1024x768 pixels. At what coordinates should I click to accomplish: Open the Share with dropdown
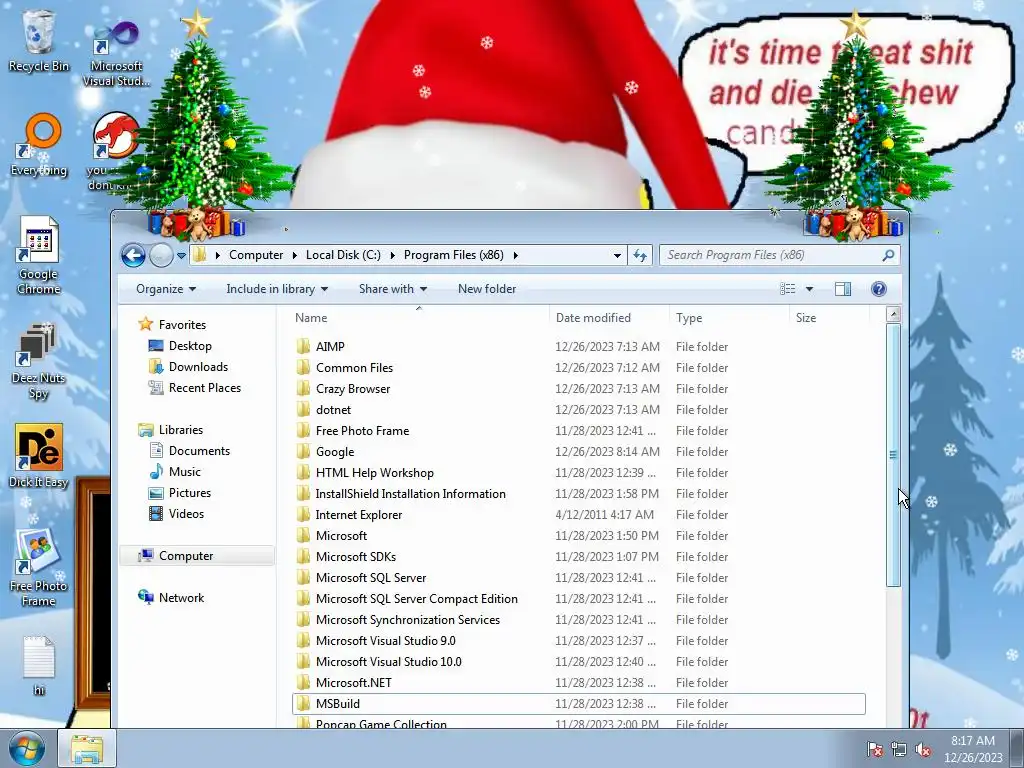(x=392, y=289)
